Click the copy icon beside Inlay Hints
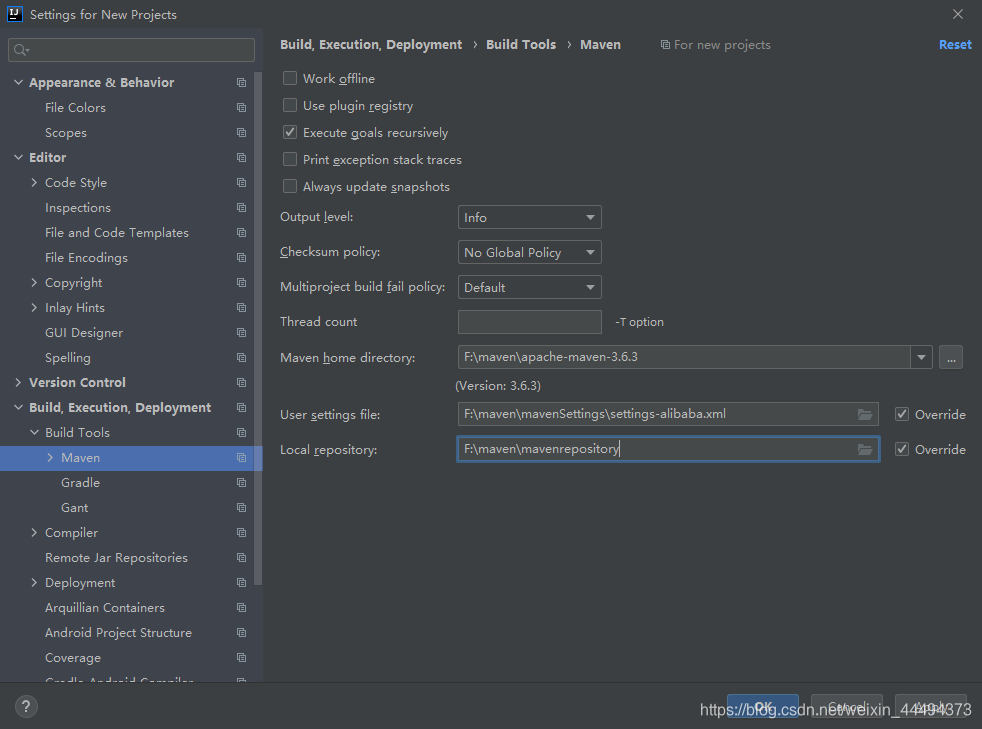Viewport: 982px width, 729px height. click(x=241, y=308)
